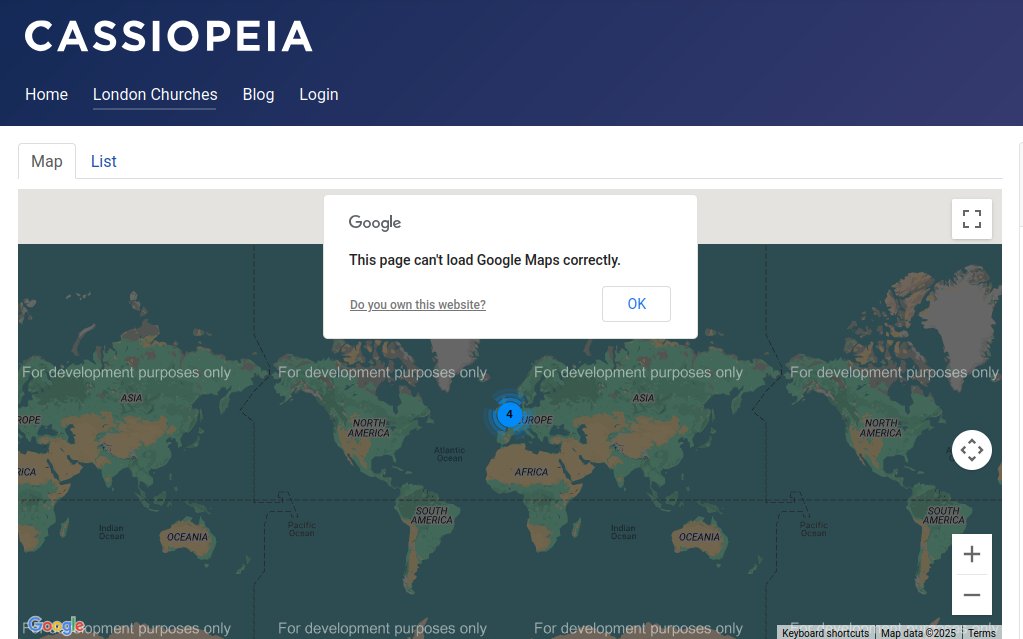The width and height of the screenshot is (1023, 639).
Task: Zoom out on the map
Action: click(x=971, y=595)
